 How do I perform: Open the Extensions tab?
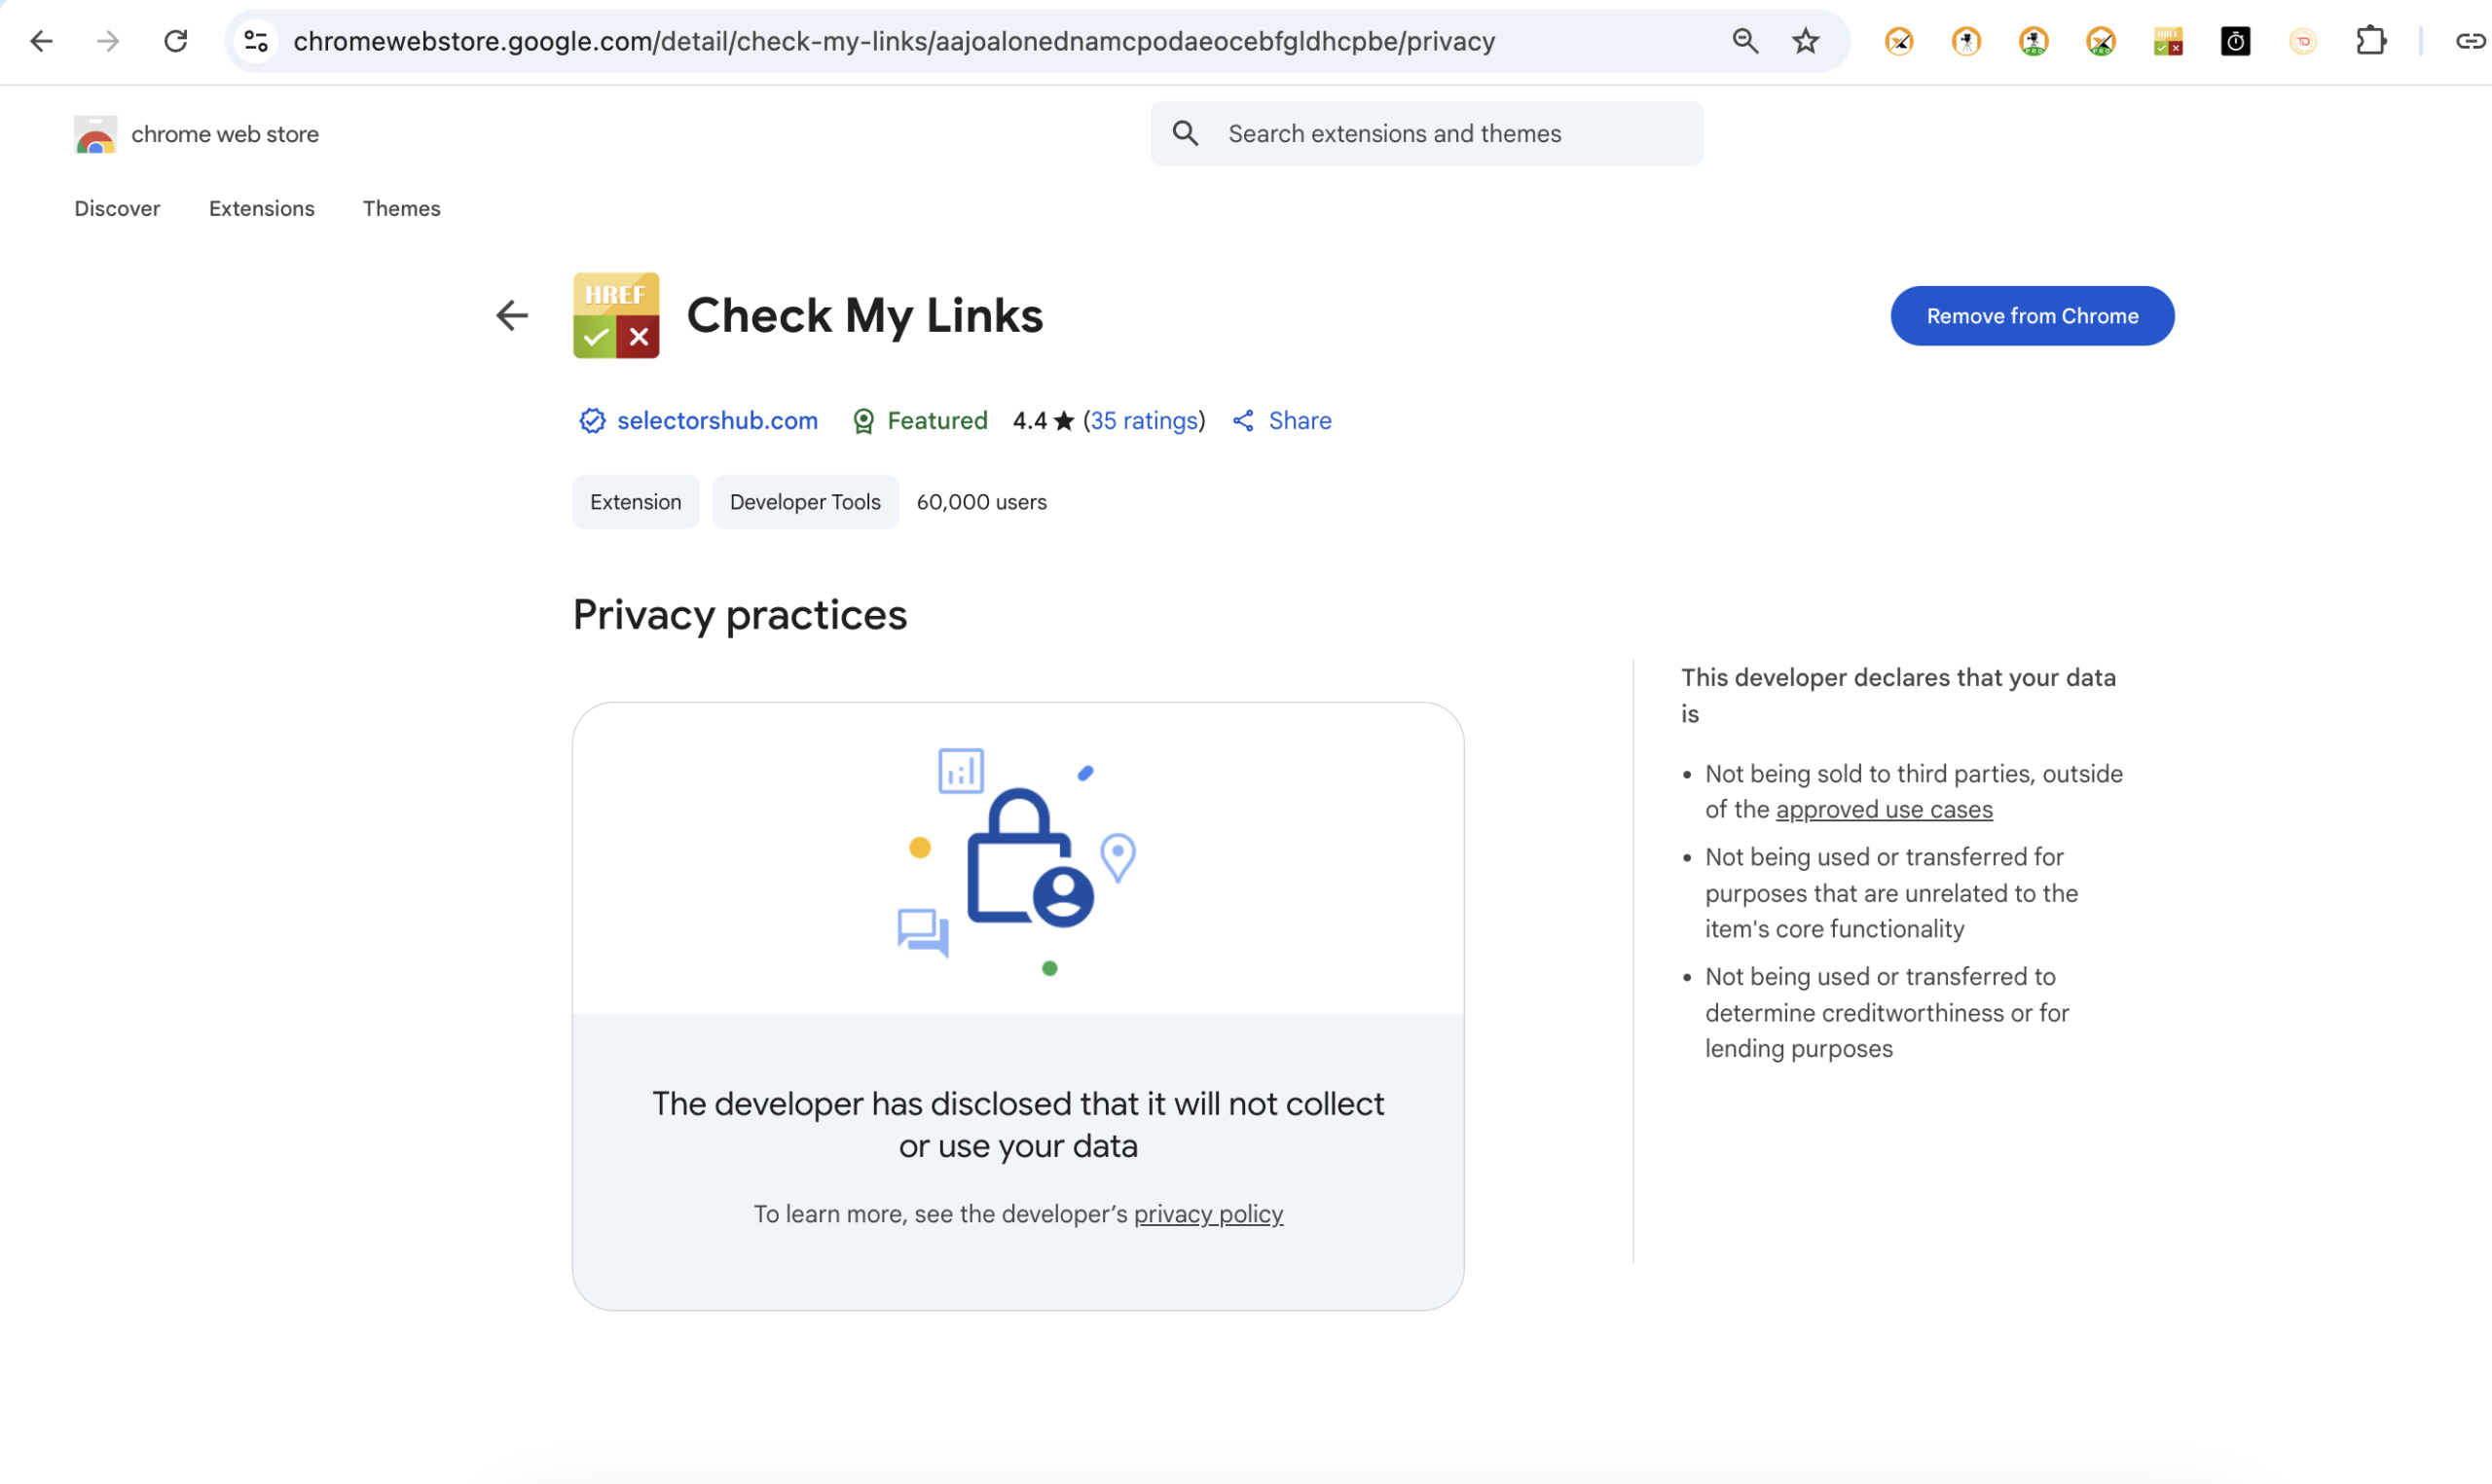pos(261,208)
